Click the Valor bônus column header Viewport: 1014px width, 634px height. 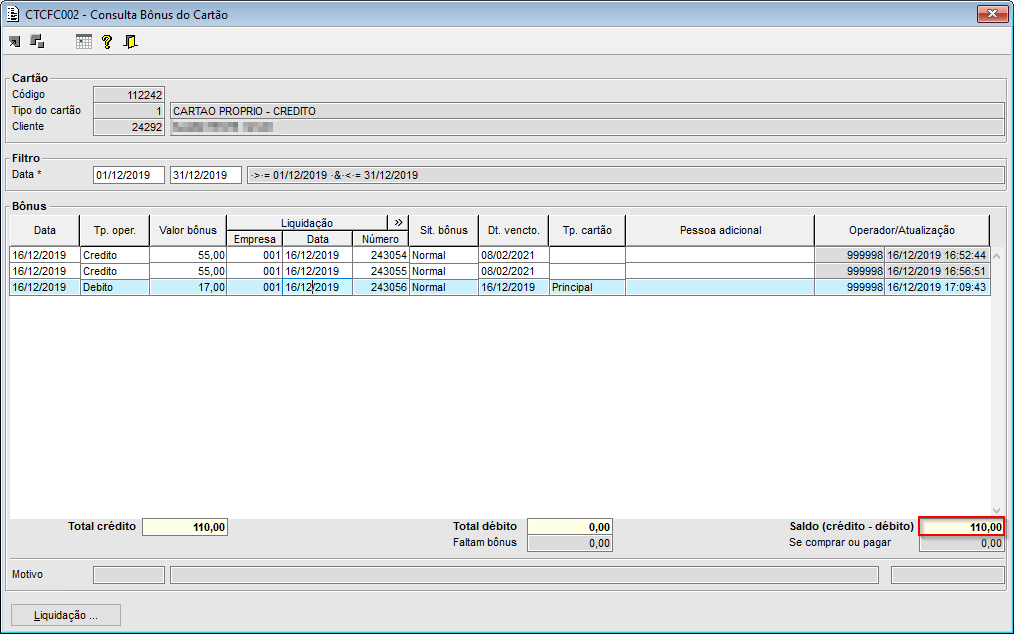(x=188, y=230)
